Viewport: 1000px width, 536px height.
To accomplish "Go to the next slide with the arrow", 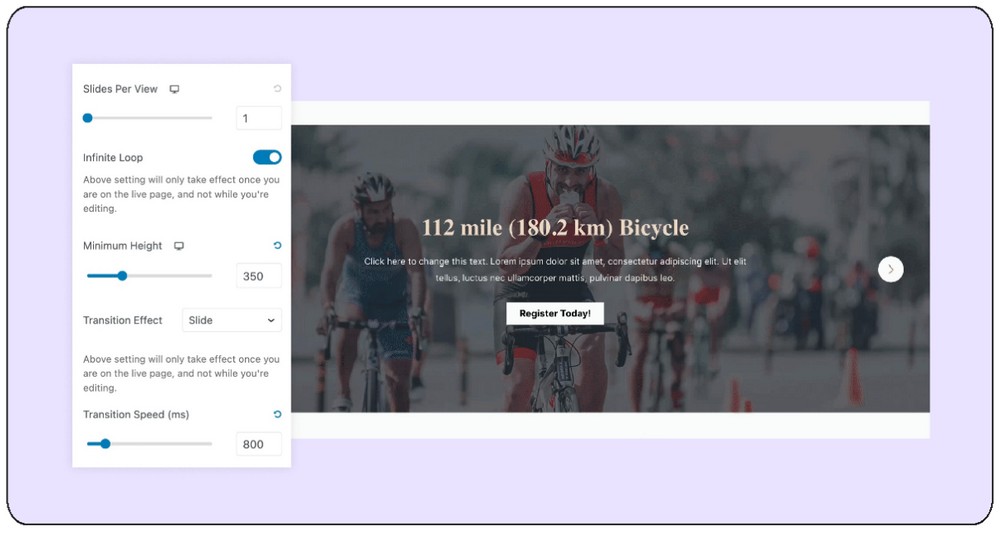I will pos(890,269).
